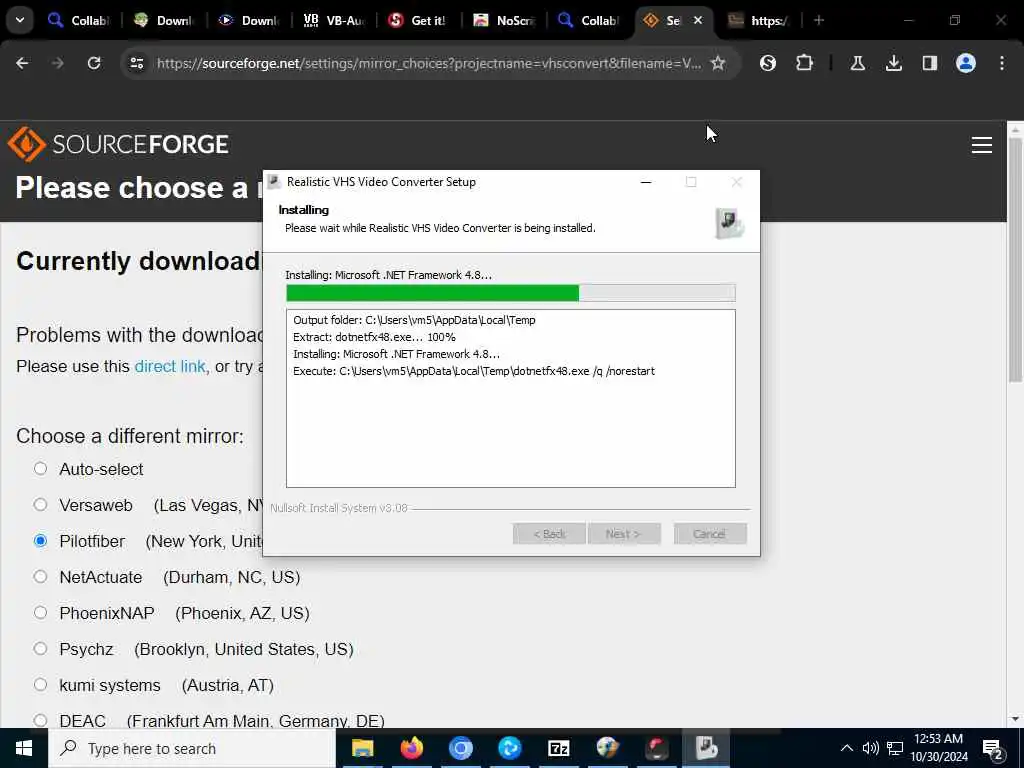Open Chromium from the taskbar
This screenshot has width=1024, height=768.
[460, 748]
